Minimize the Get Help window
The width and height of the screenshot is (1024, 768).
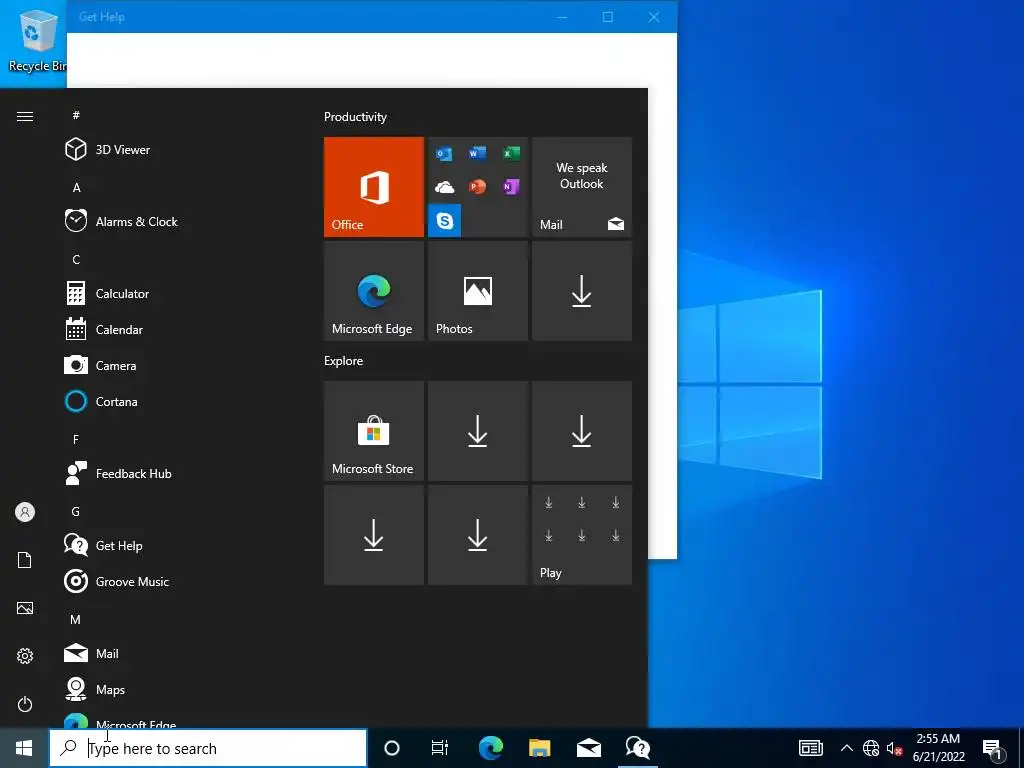click(562, 17)
